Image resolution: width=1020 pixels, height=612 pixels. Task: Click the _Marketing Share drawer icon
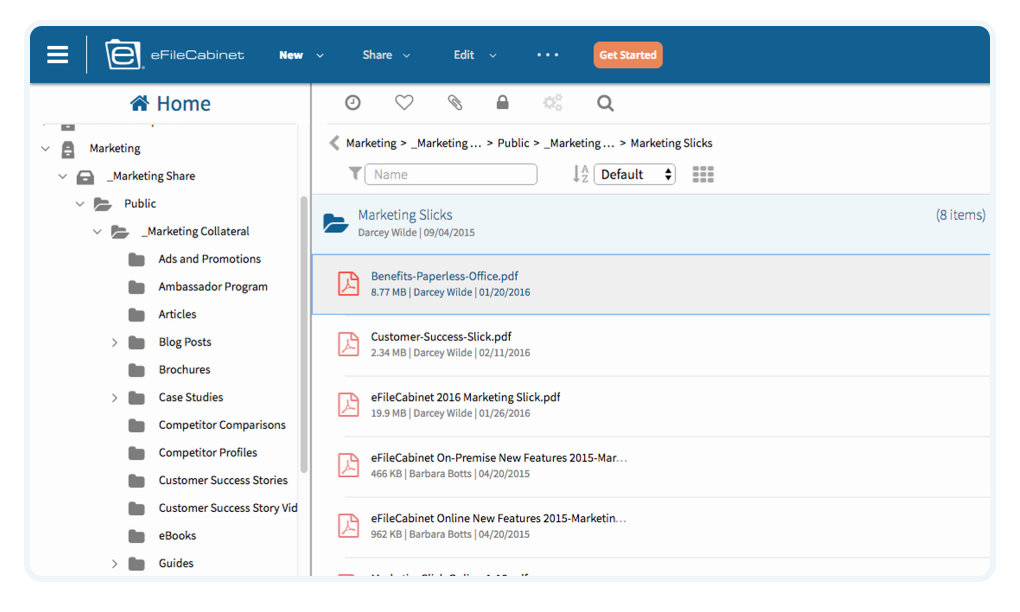coord(85,177)
